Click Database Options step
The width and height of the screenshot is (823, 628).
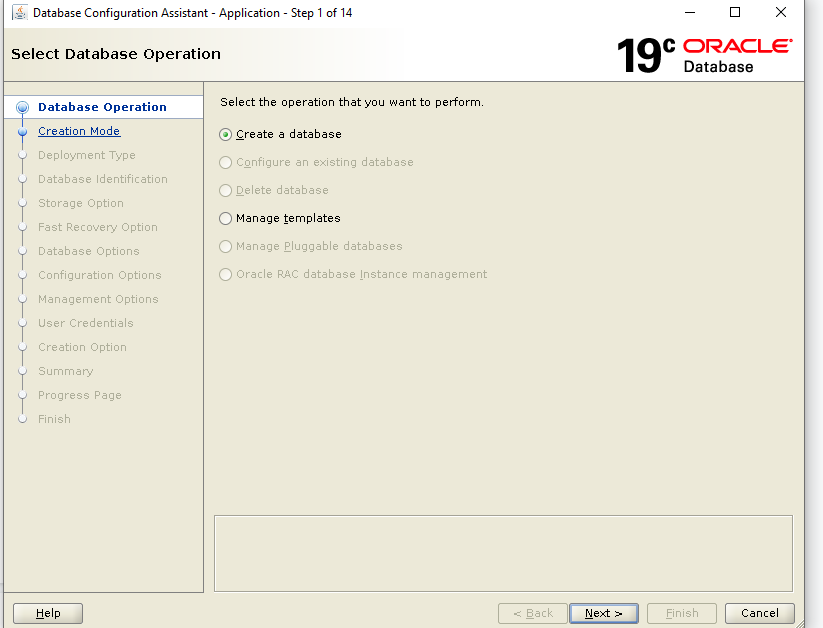(89, 251)
